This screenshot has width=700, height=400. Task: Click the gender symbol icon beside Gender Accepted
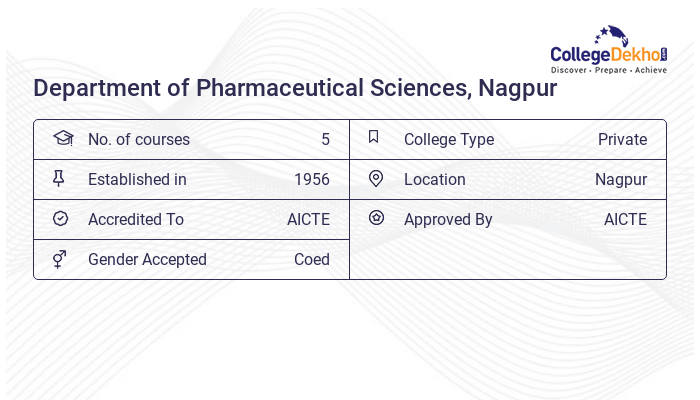[x=59, y=259]
